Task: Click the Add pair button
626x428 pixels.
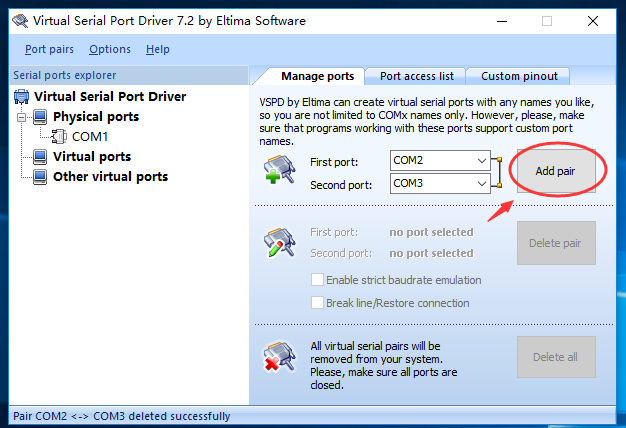Action: (556, 171)
